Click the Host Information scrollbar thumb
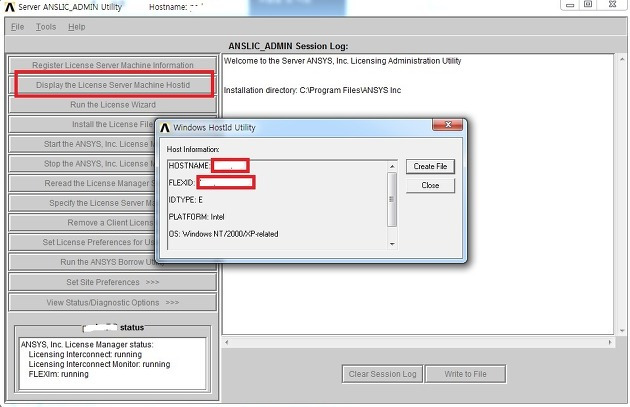 392,199
